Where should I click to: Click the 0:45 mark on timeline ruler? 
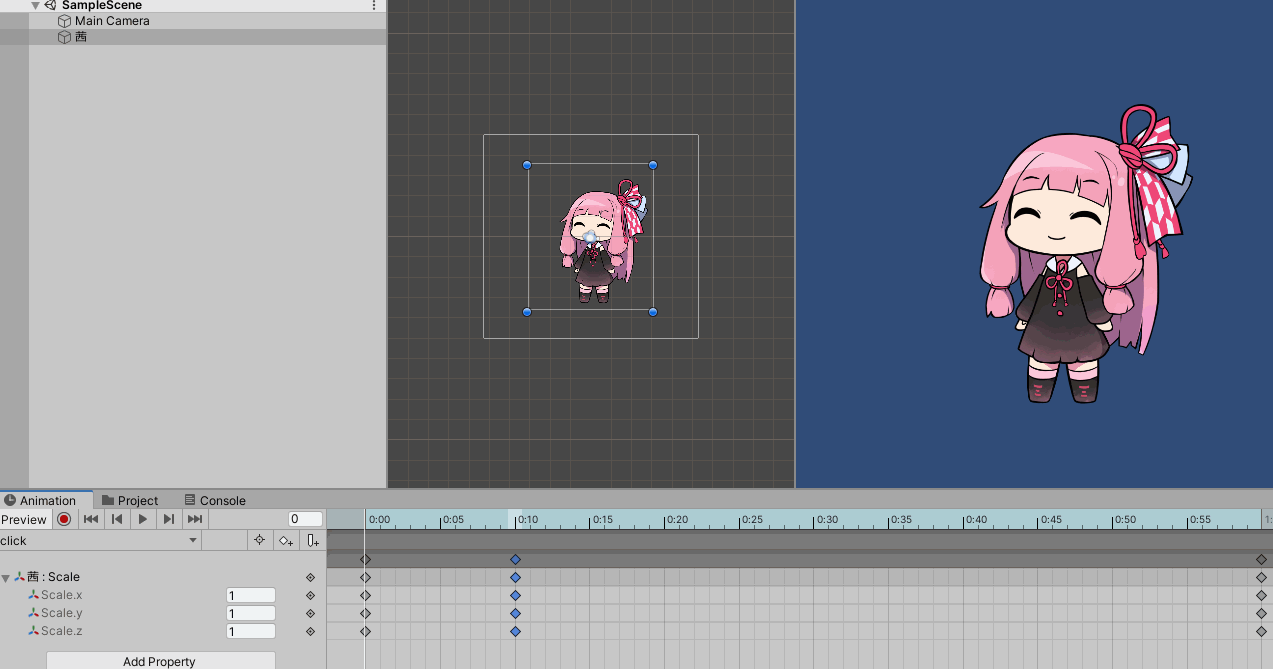(x=1050, y=520)
